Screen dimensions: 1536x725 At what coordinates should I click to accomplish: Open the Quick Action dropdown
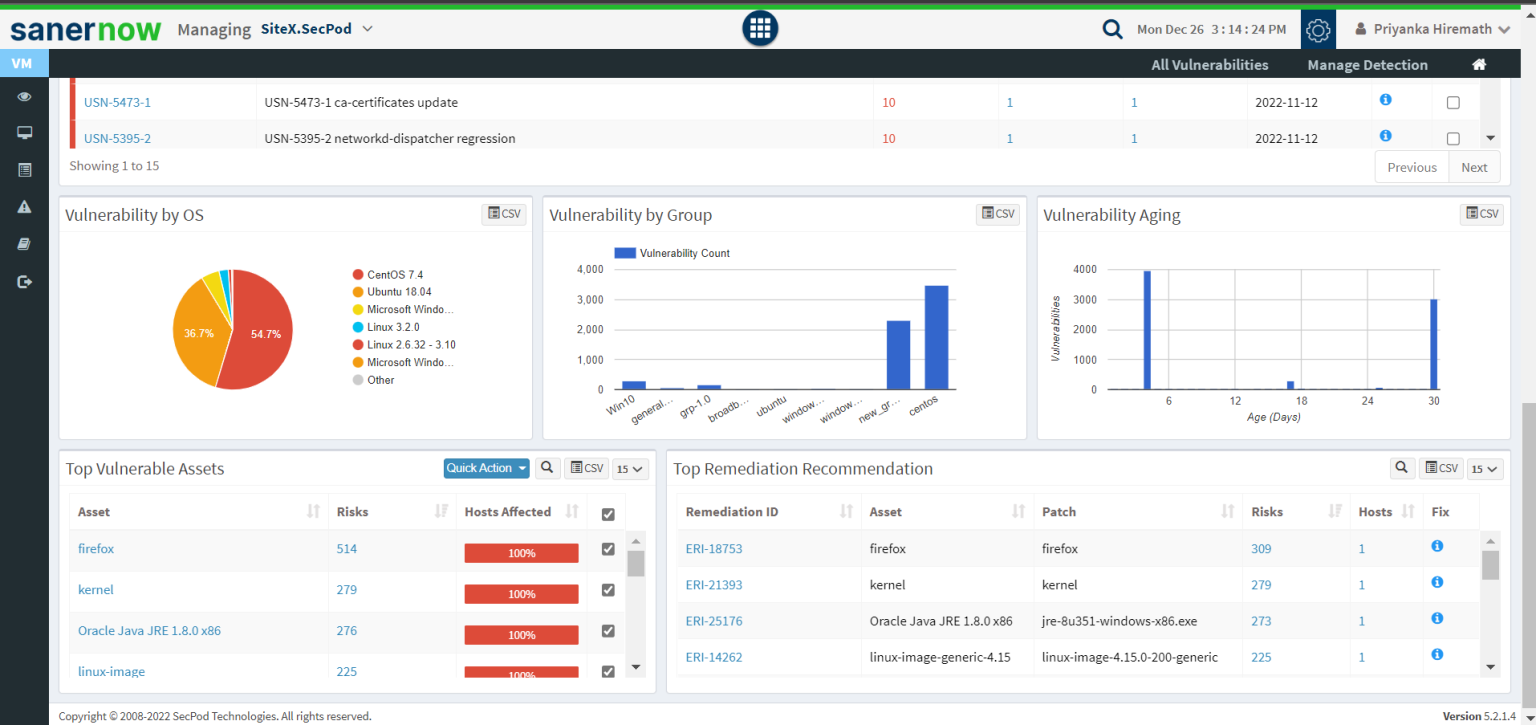pos(486,467)
